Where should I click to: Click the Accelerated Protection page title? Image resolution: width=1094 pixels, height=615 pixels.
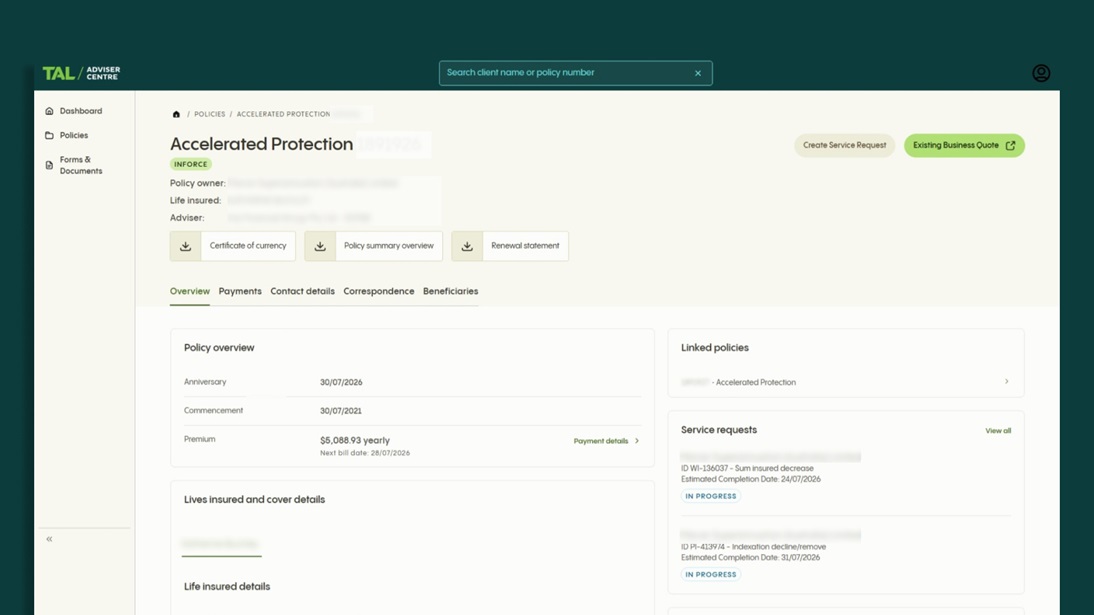262,144
